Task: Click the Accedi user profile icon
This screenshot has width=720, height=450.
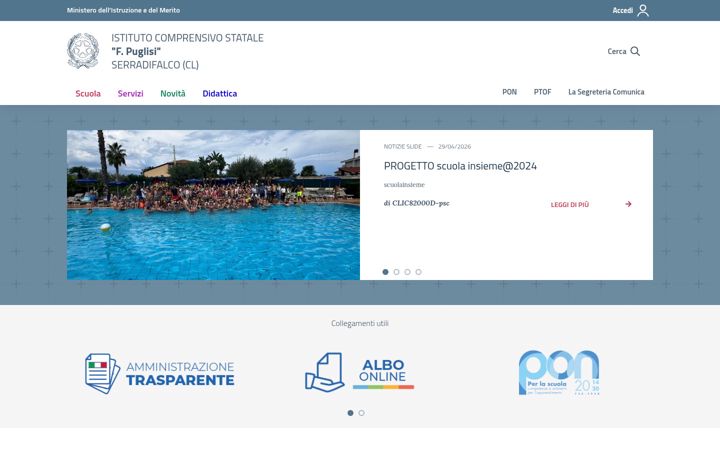Action: 643,10
